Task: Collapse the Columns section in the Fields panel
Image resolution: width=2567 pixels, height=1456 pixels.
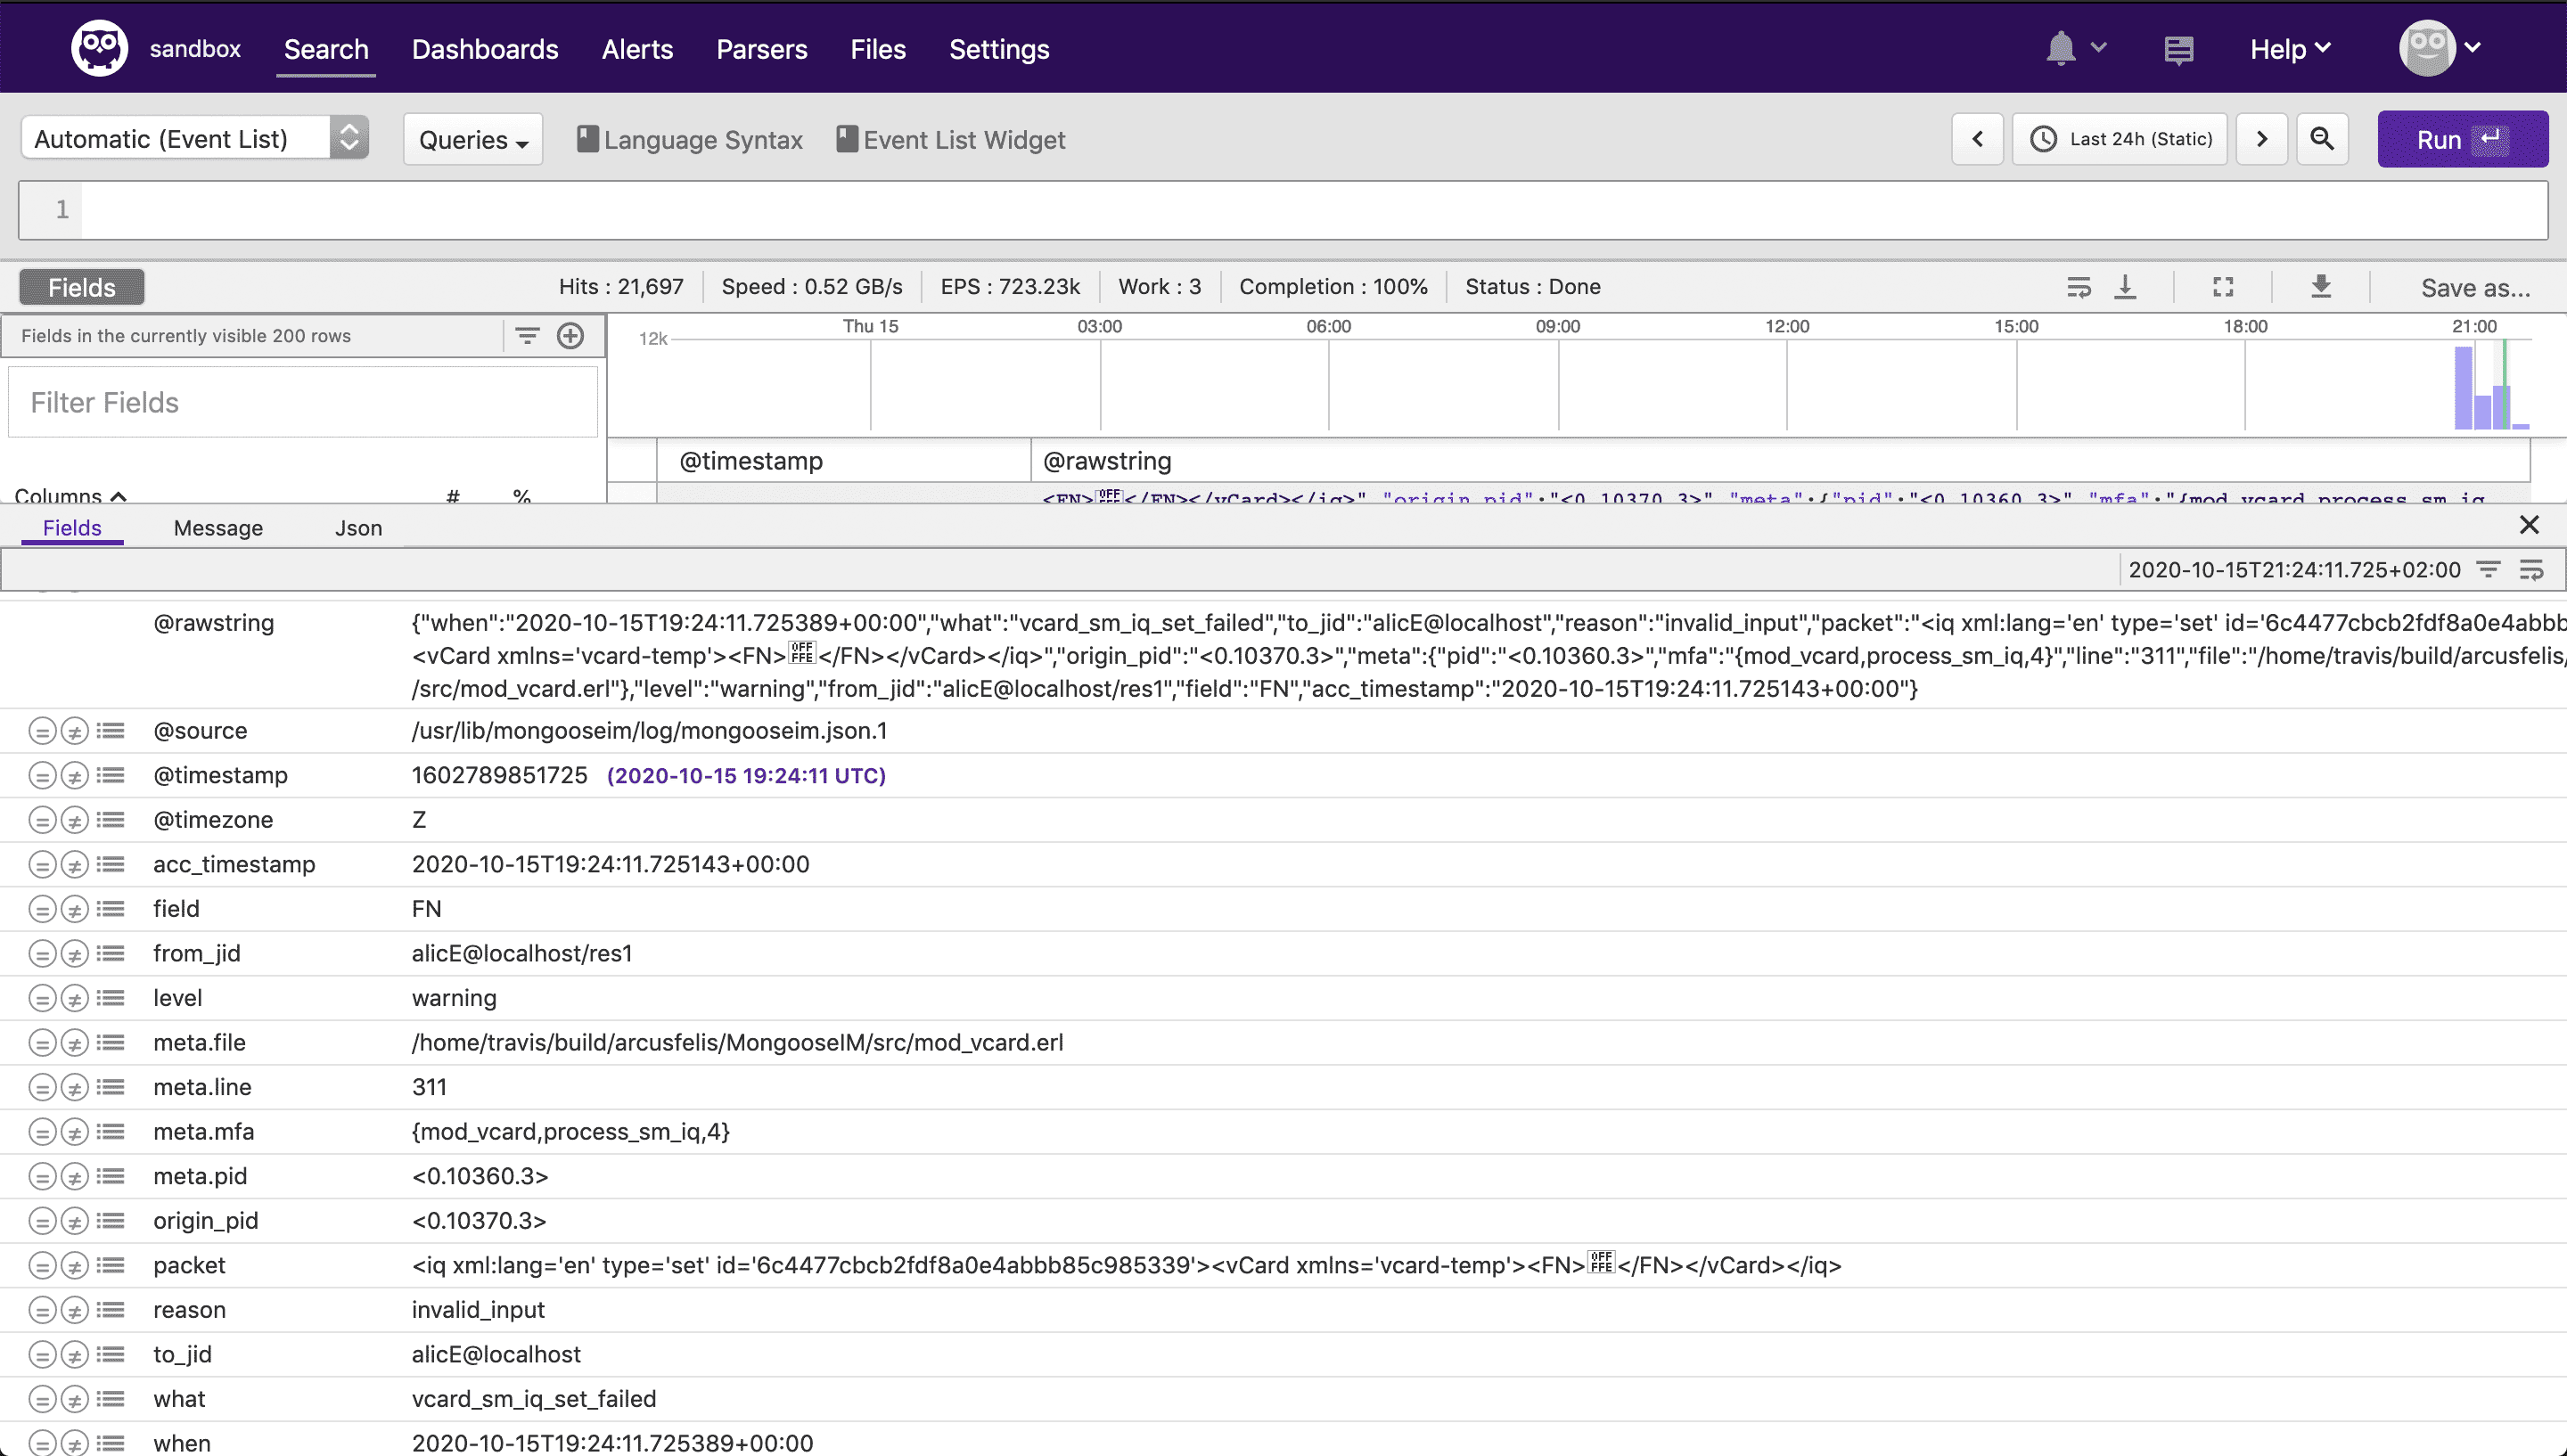Action: coord(119,496)
